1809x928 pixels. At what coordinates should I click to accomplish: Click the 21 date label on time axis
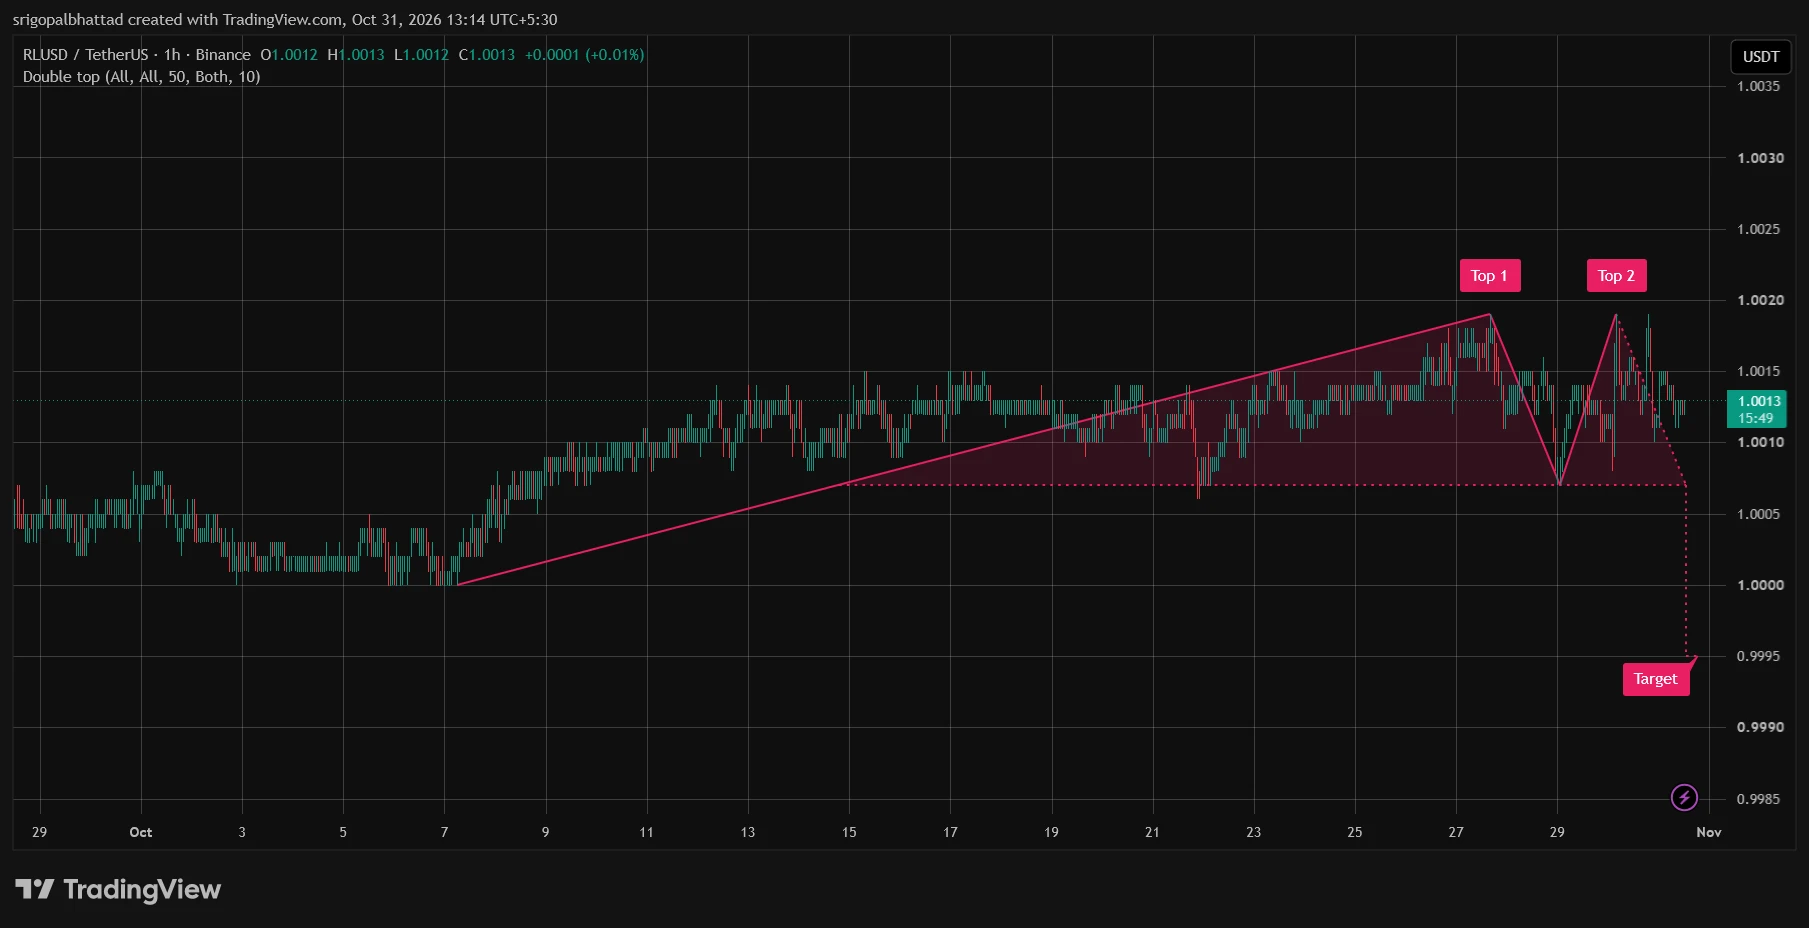[1152, 832]
